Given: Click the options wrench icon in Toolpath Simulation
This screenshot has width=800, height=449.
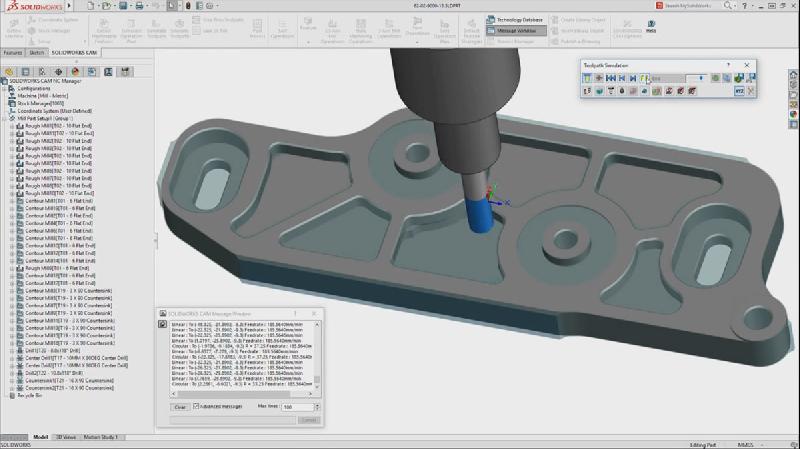Looking at the screenshot, I should click(751, 91).
